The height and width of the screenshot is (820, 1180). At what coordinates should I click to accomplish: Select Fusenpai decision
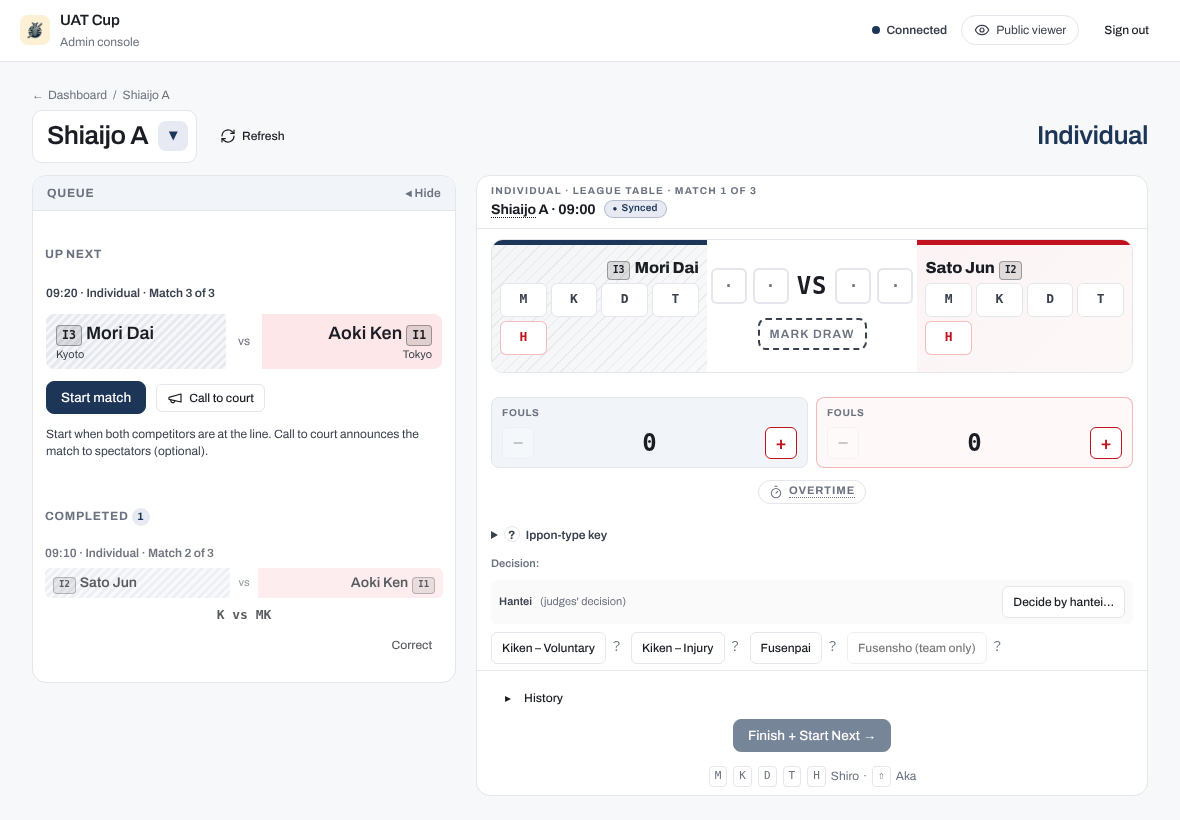(786, 648)
